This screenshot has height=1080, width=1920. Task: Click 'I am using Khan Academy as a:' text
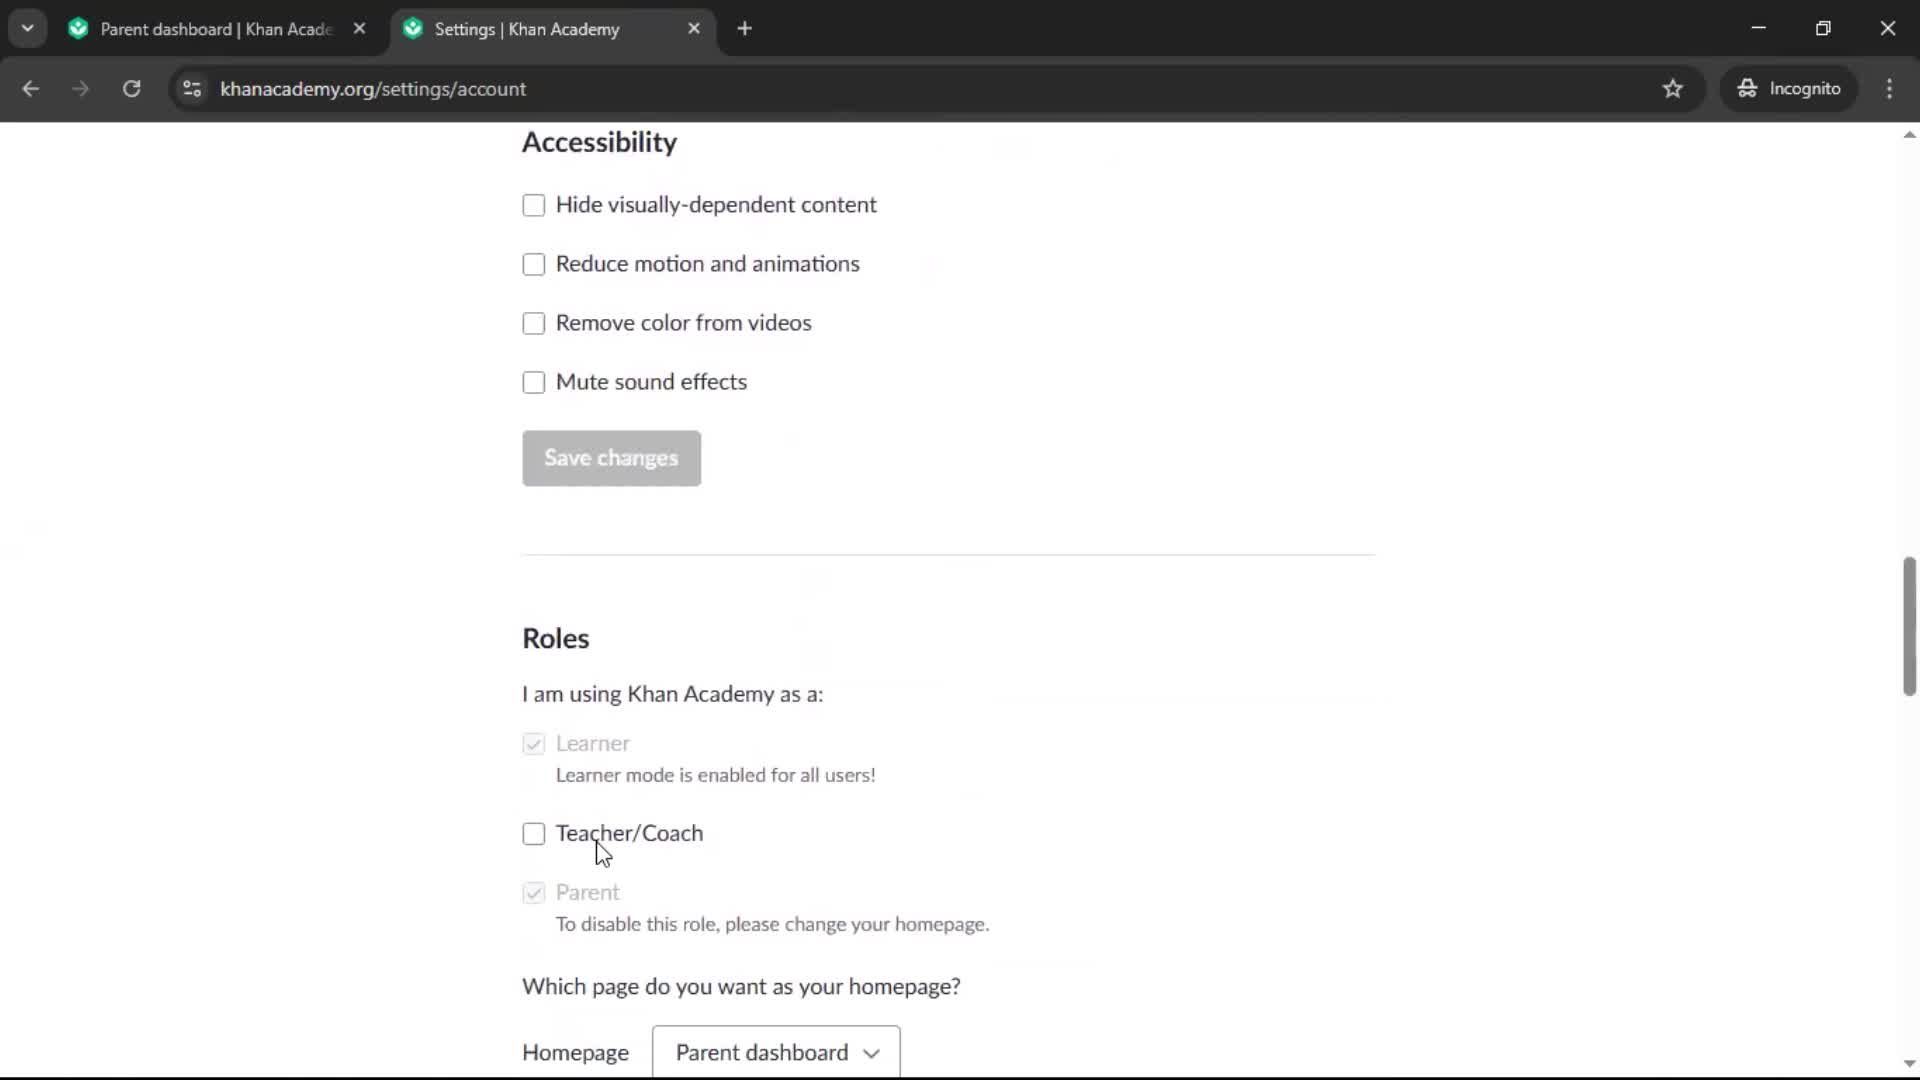tap(672, 694)
